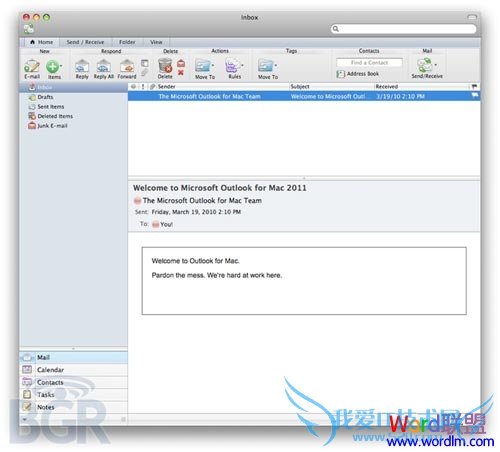Click the attachment paperclip column header
Image resolution: width=500 pixels, height=452 pixels.
tap(152, 87)
